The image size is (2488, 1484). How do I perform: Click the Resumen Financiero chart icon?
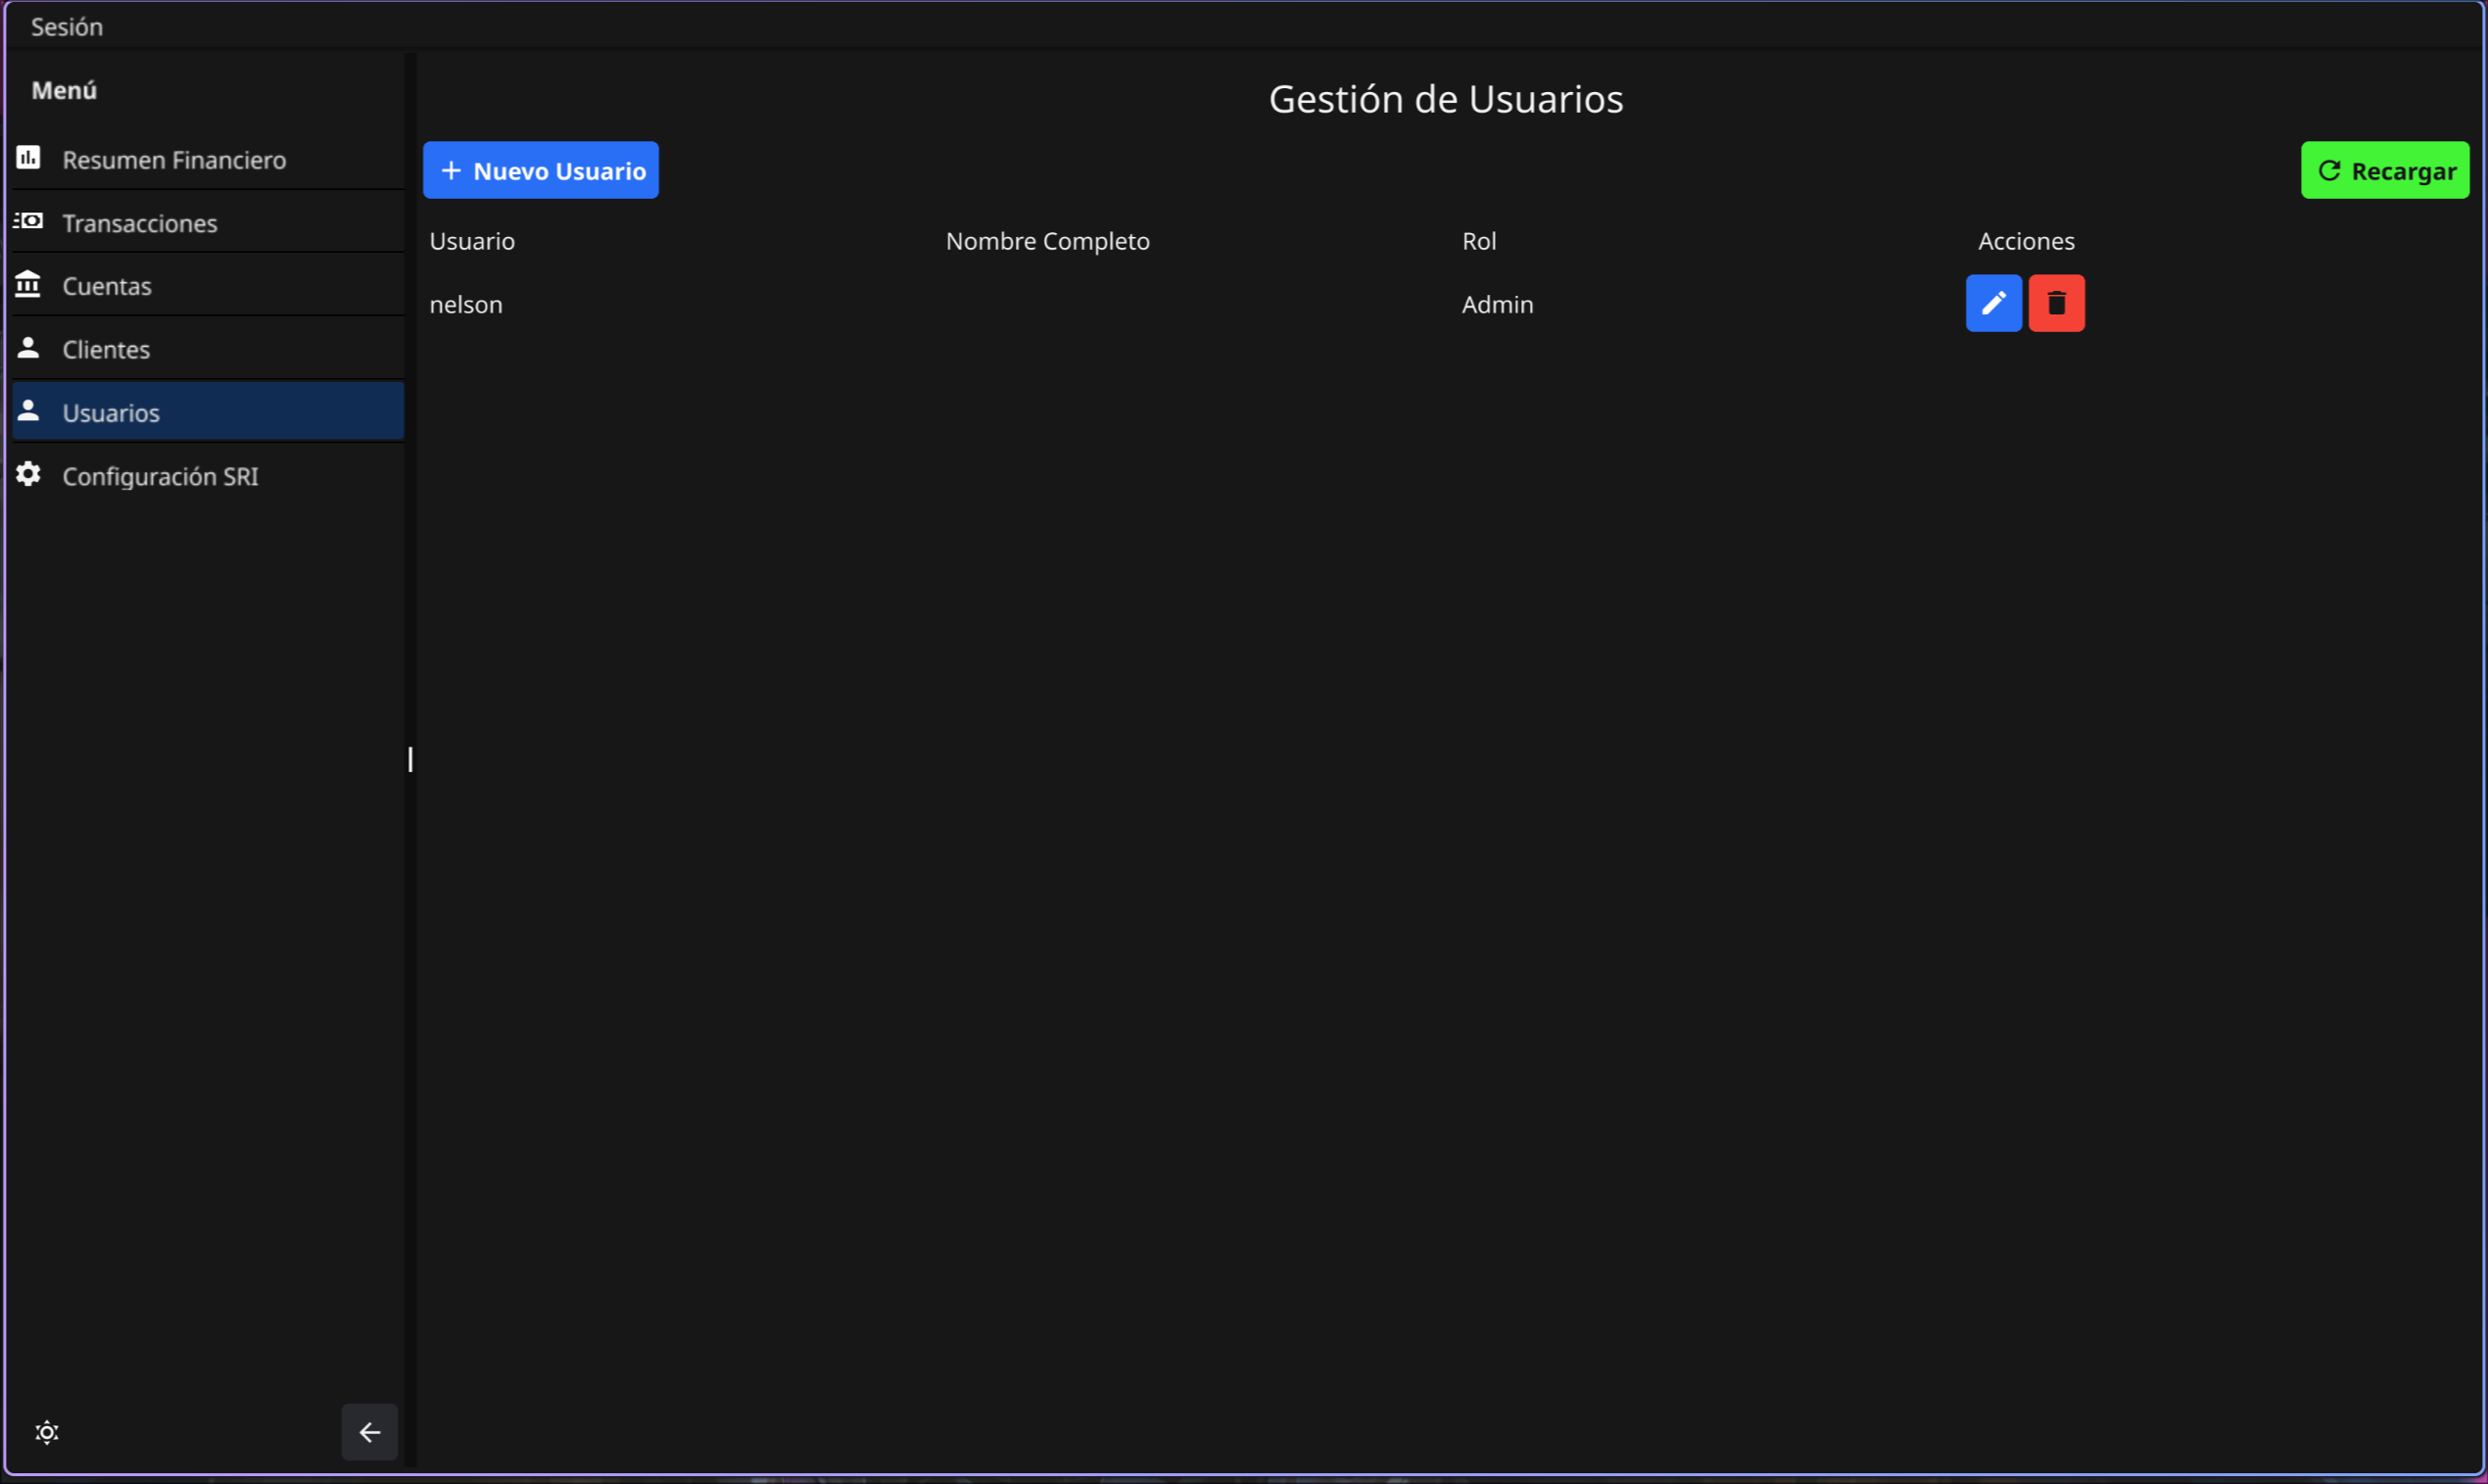click(28, 158)
